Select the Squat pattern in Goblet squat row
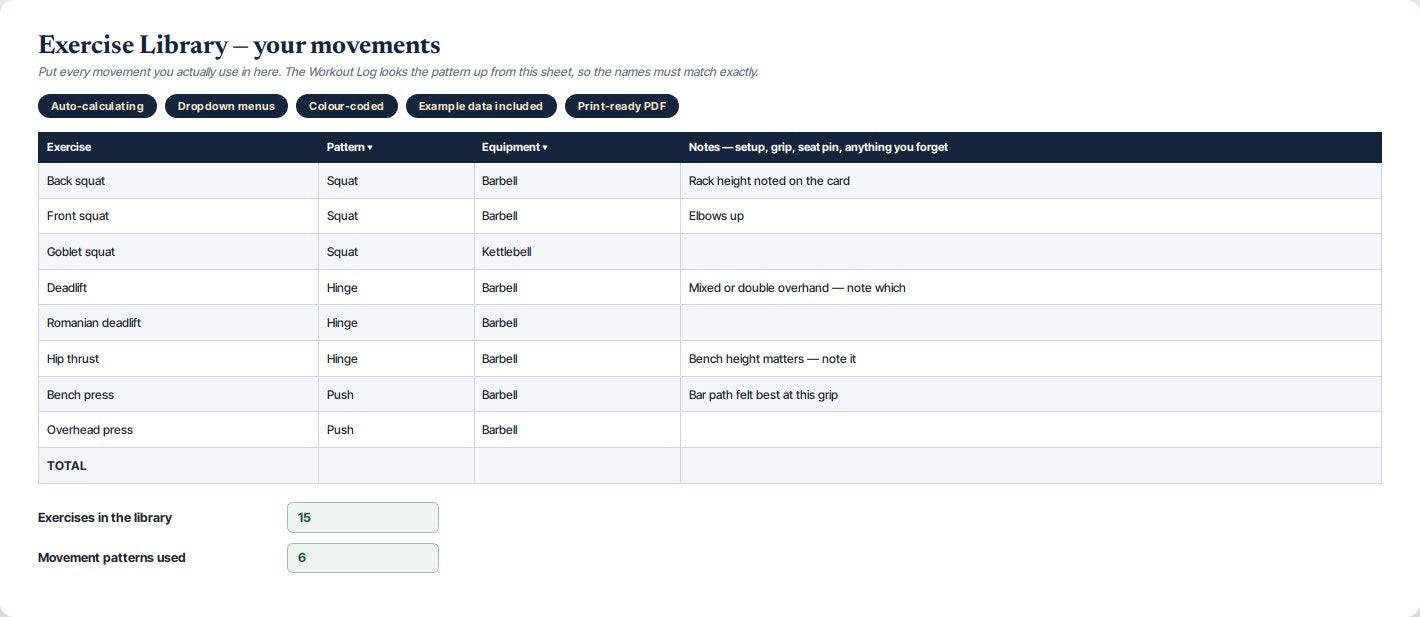 [x=396, y=252]
